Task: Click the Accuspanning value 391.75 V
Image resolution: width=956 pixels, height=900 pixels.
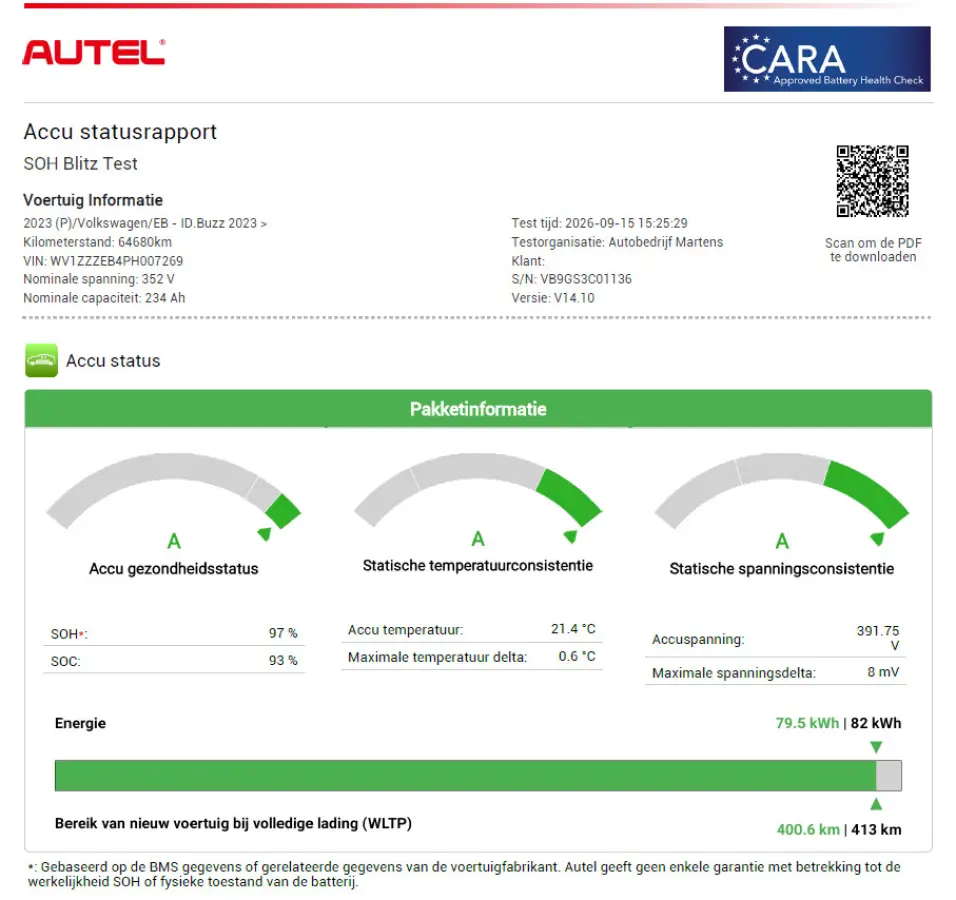Action: point(878,638)
